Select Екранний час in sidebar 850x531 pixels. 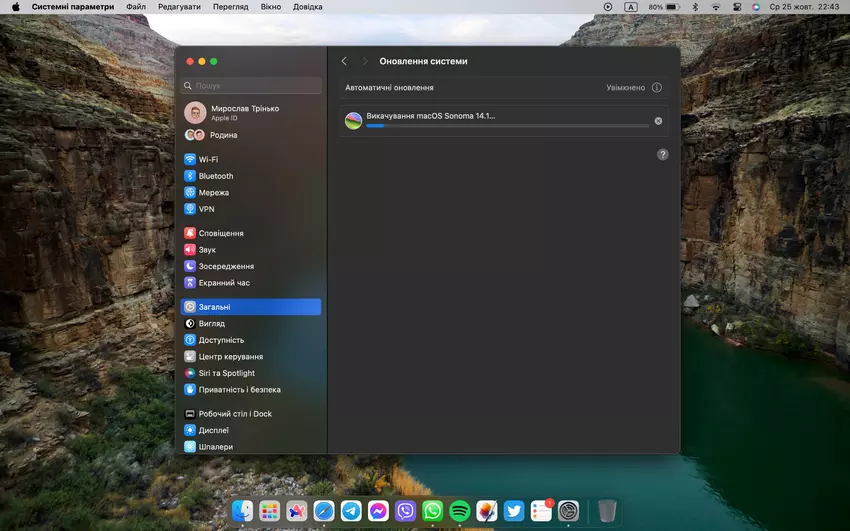pos(224,283)
